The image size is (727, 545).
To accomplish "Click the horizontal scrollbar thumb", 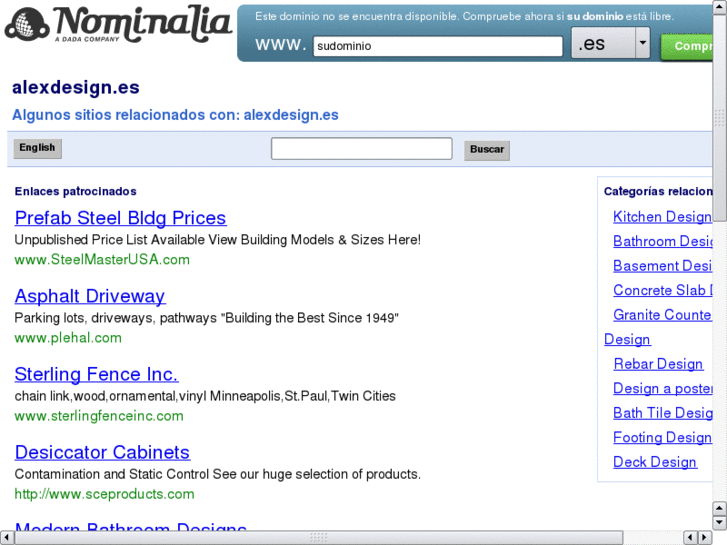I will pyautogui.click(x=319, y=538).
